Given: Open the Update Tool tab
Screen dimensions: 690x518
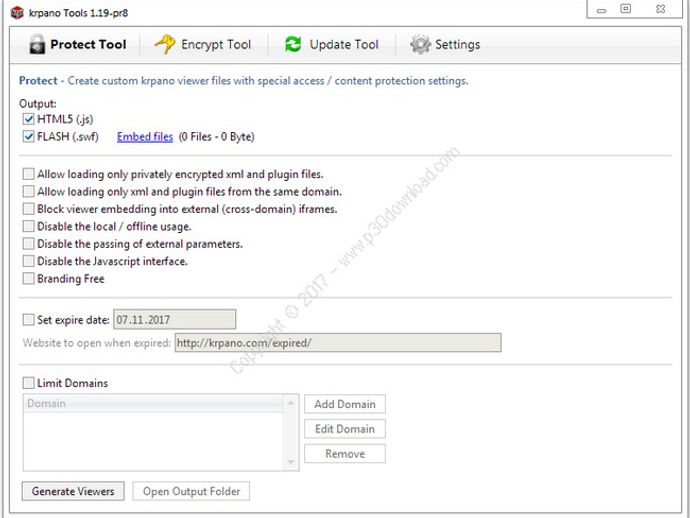Looking at the screenshot, I should pyautogui.click(x=332, y=44).
